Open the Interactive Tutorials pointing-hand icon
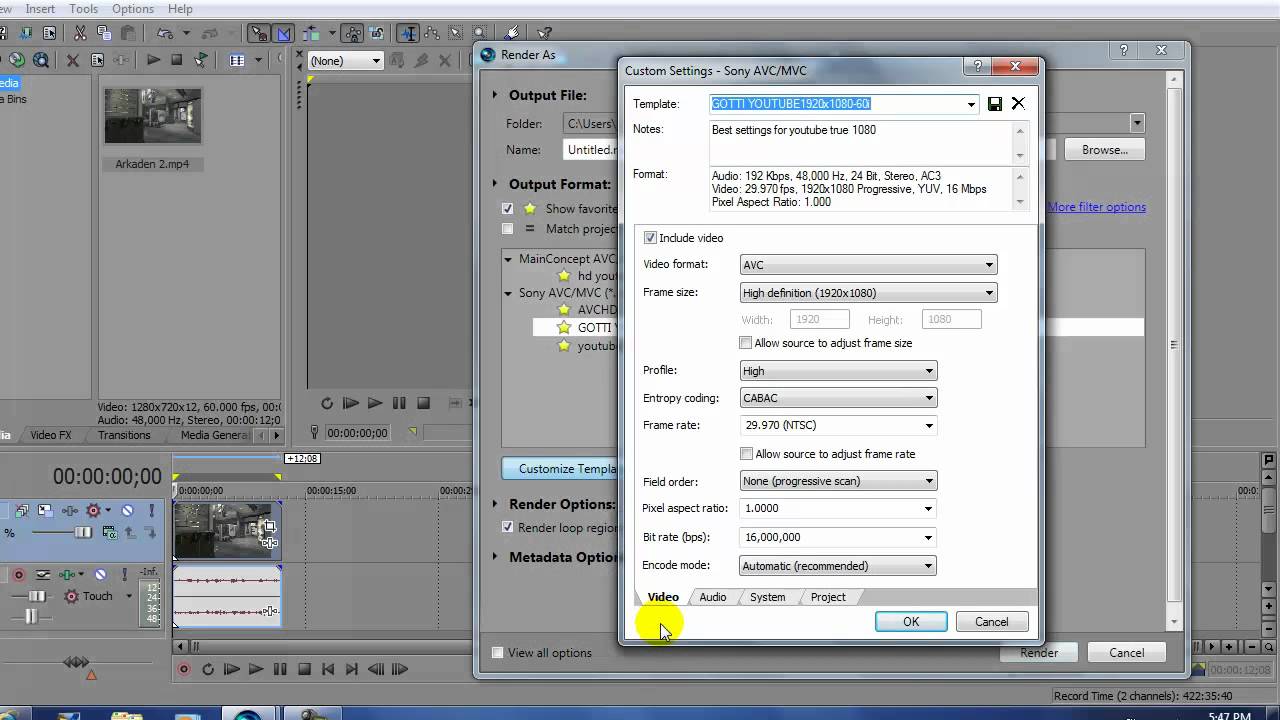This screenshot has width=1280, height=720. [513, 33]
